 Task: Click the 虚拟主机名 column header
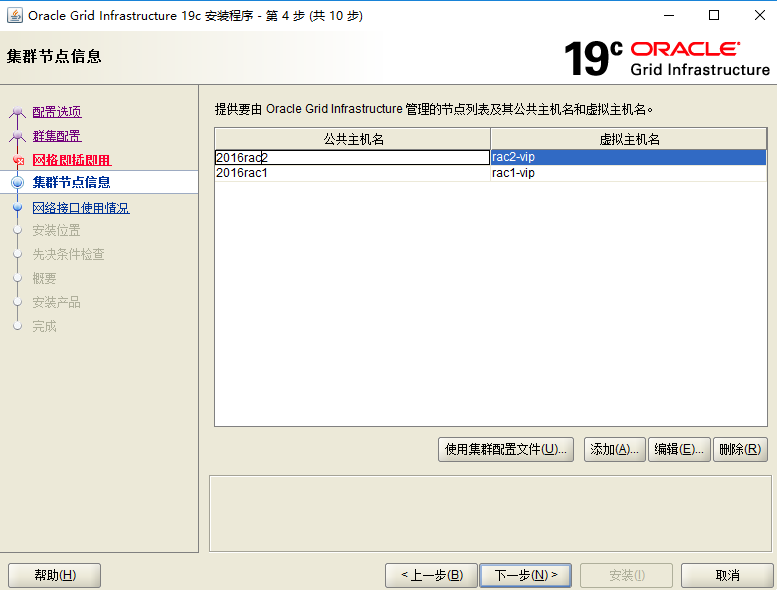tap(629, 139)
